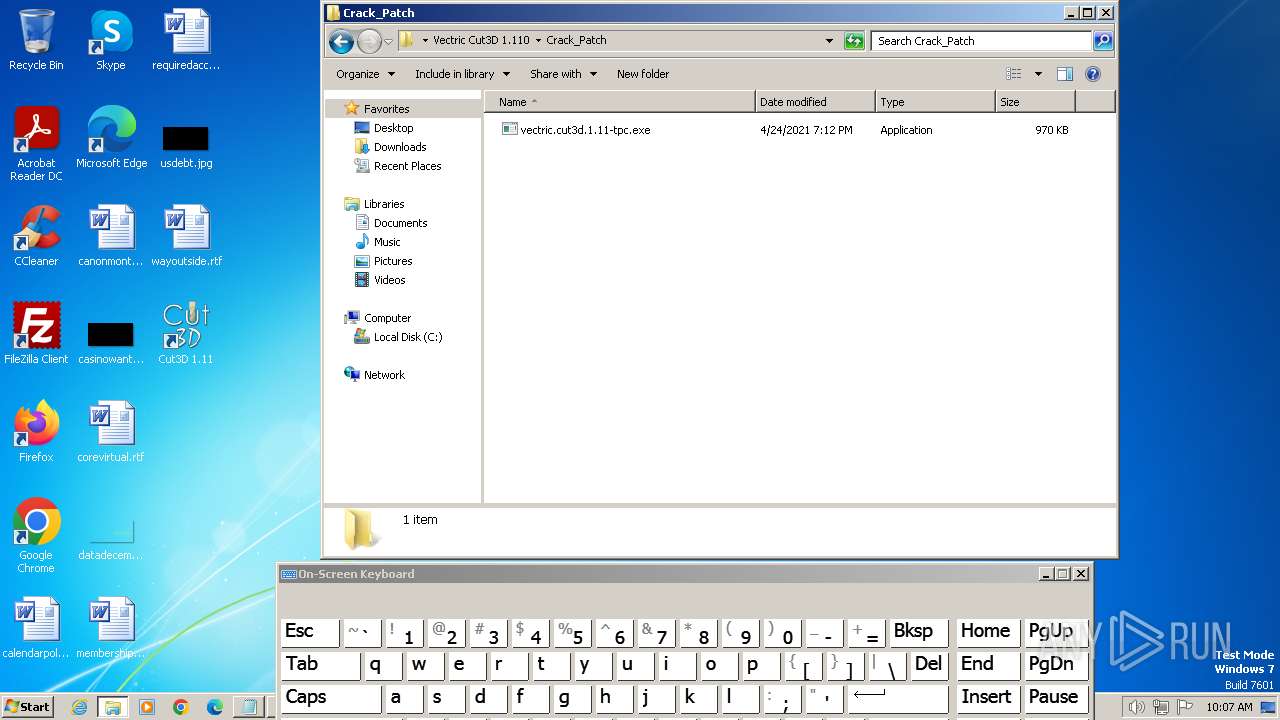Select wayoutside.rtf desktop file
Screen dimensions: 1280x720
186,236
